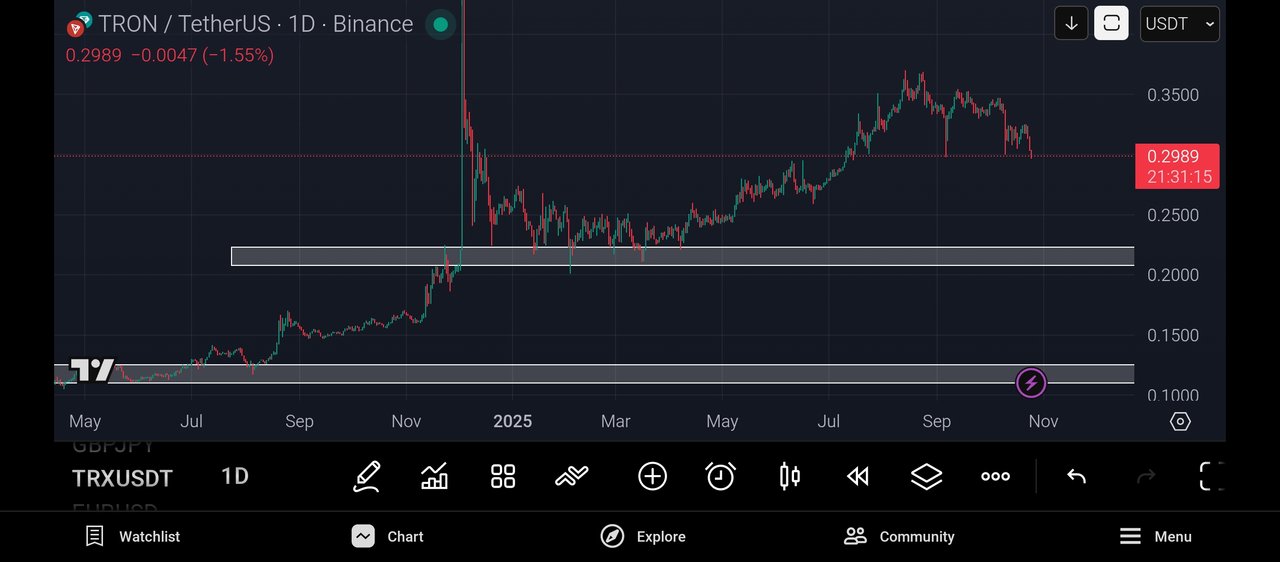Click the purple lightning bolt icon
The image size is (1280, 562).
(1031, 382)
